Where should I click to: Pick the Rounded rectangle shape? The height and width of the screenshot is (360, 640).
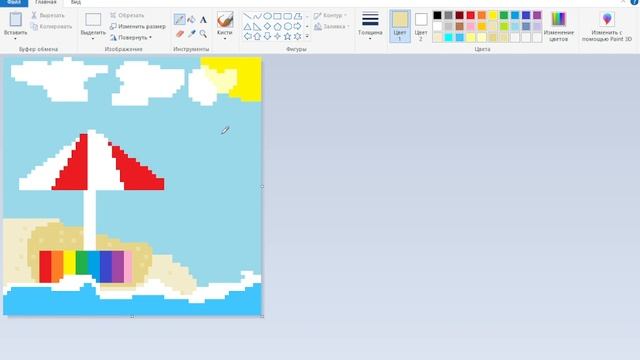click(288, 16)
